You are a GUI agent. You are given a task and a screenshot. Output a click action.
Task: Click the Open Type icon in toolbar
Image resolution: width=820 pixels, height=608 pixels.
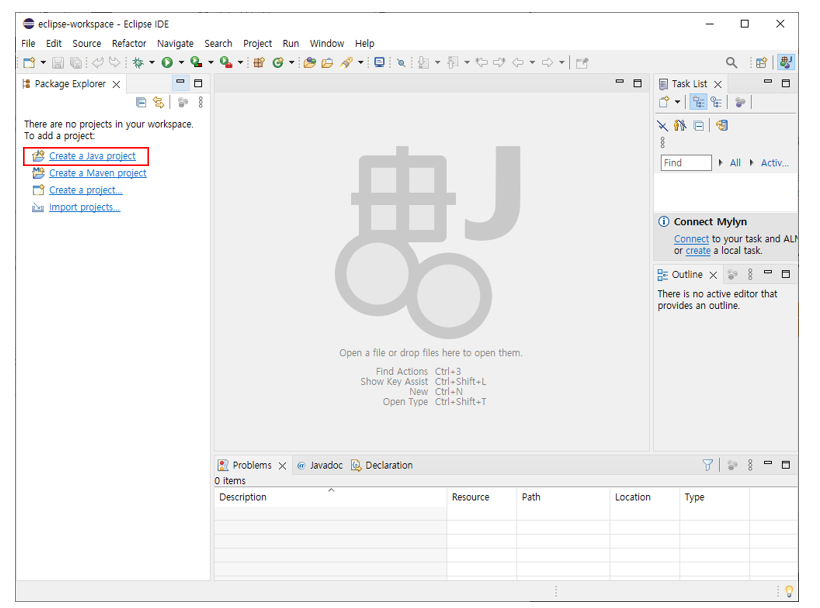click(310, 63)
